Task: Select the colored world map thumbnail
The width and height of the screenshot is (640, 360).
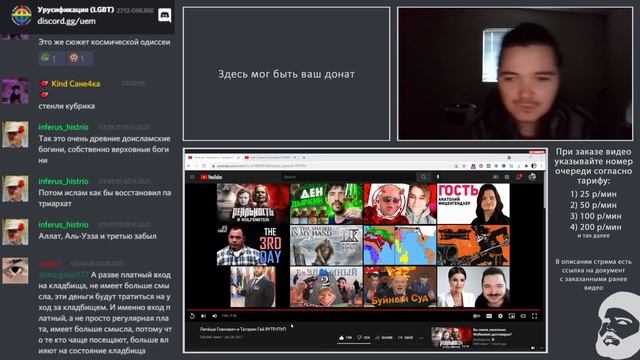Action: [x=400, y=245]
